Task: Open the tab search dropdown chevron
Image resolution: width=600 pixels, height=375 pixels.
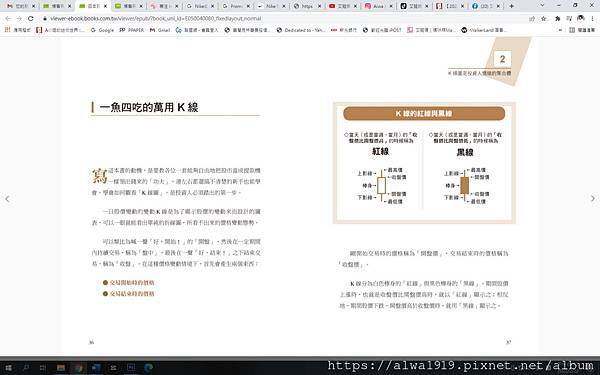Action: pos(542,5)
